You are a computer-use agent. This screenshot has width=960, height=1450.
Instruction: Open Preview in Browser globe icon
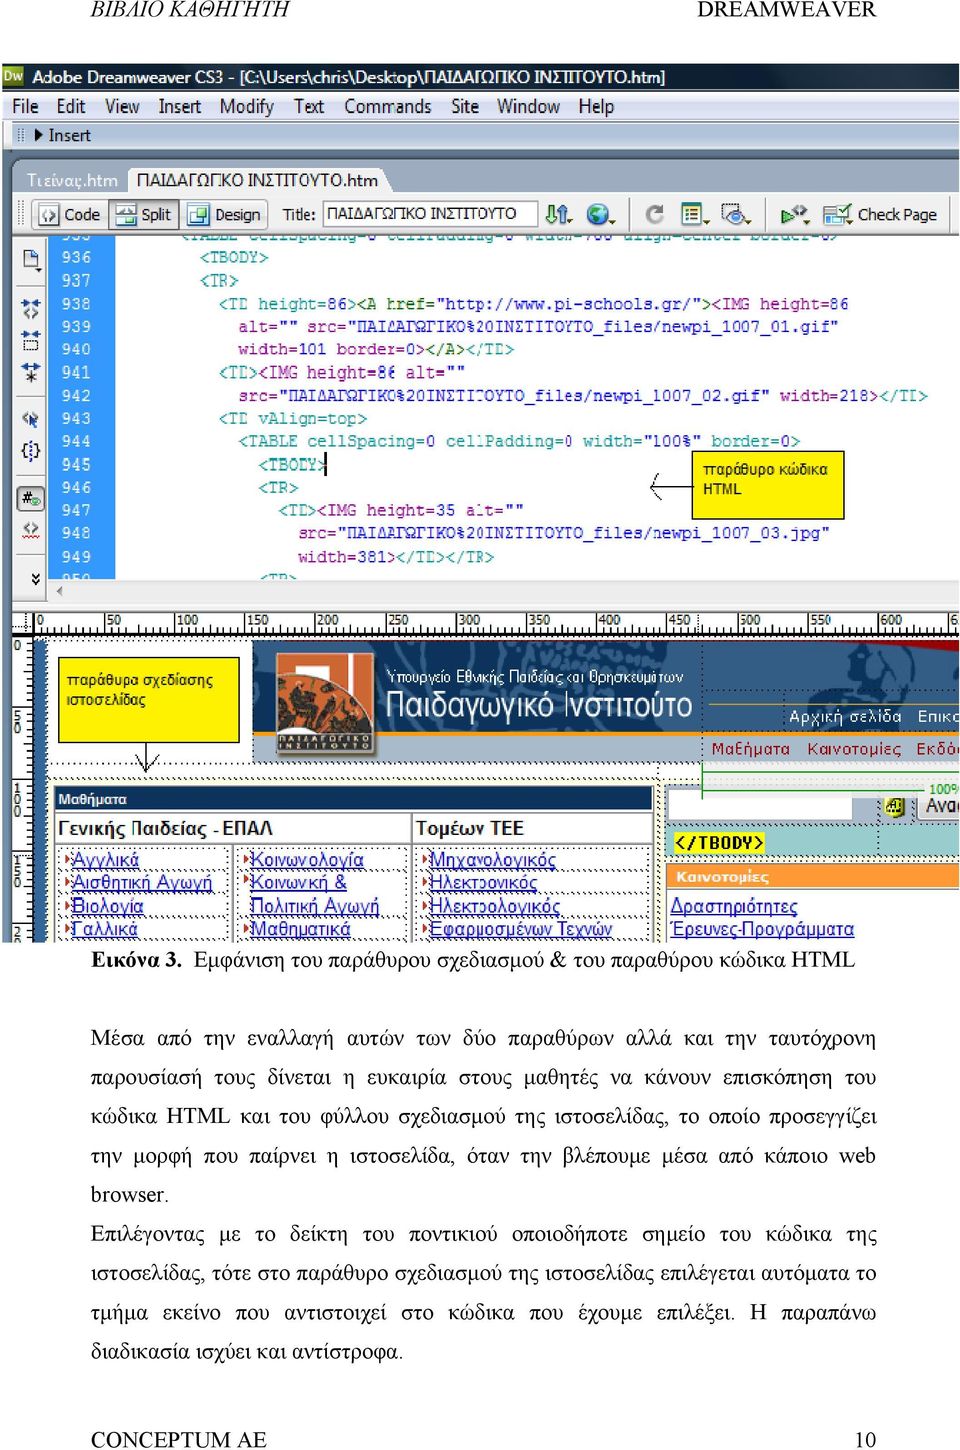600,214
